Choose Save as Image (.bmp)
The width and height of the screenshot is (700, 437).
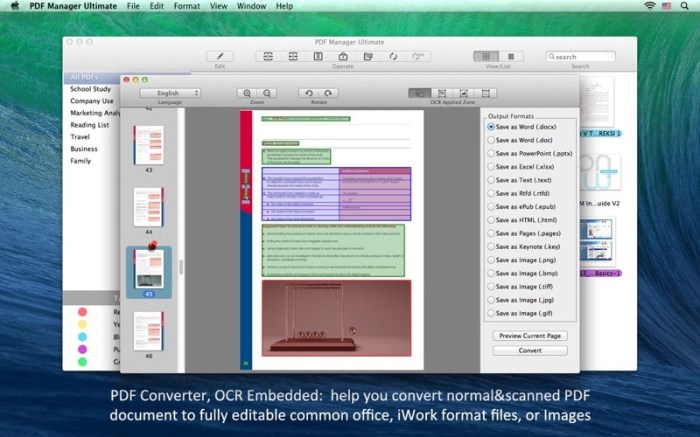pyautogui.click(x=523, y=273)
